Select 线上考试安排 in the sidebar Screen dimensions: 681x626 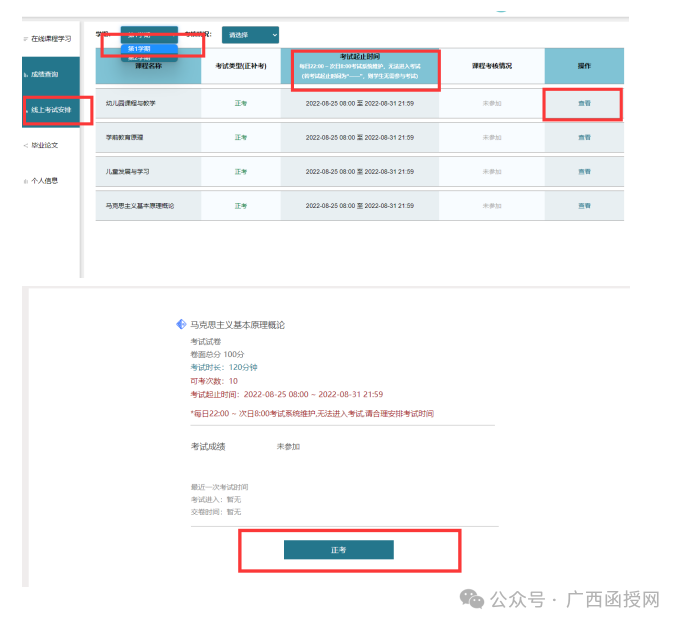point(51,110)
